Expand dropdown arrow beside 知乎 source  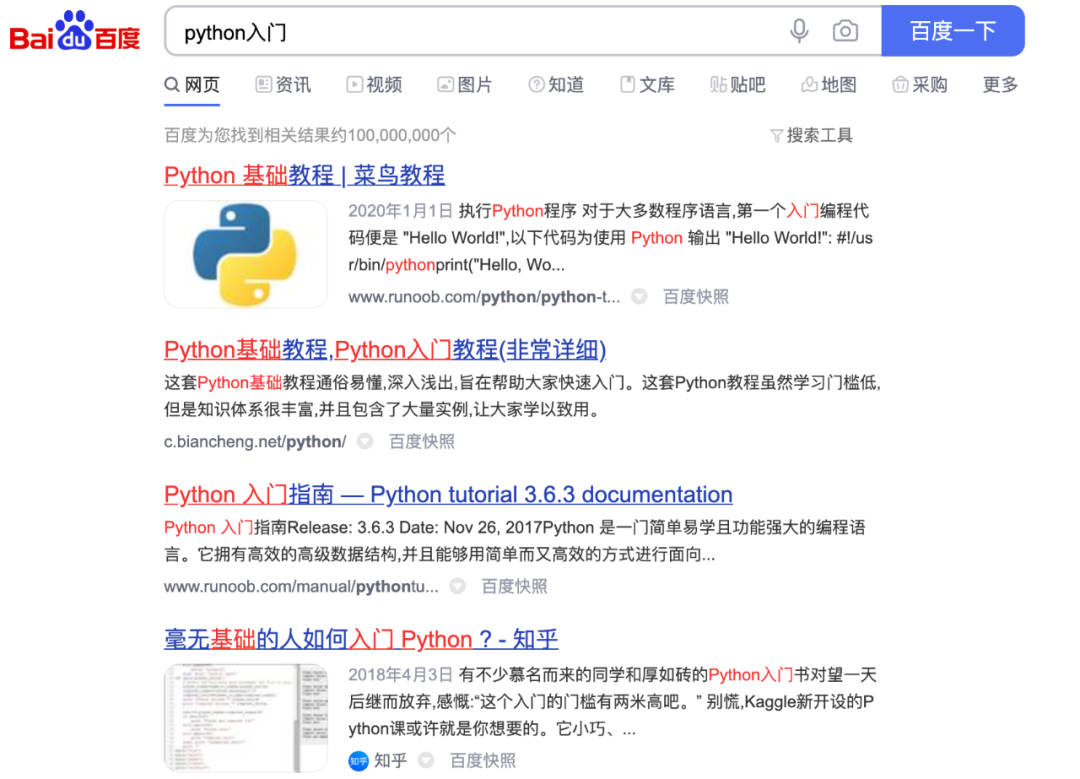coord(426,760)
